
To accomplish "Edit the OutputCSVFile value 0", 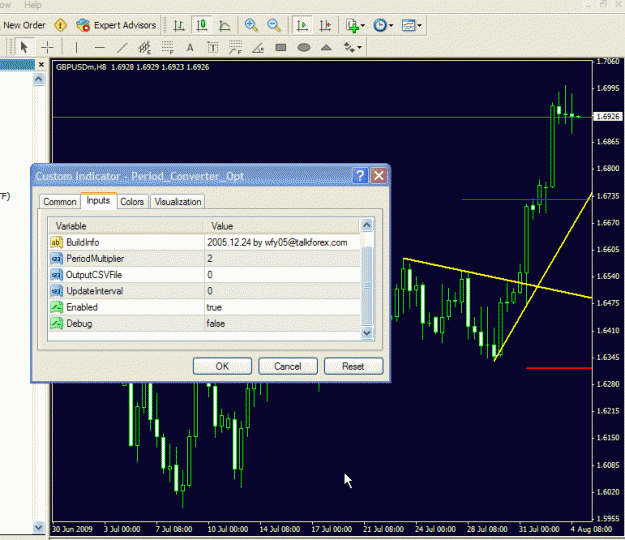I will pyautogui.click(x=282, y=275).
